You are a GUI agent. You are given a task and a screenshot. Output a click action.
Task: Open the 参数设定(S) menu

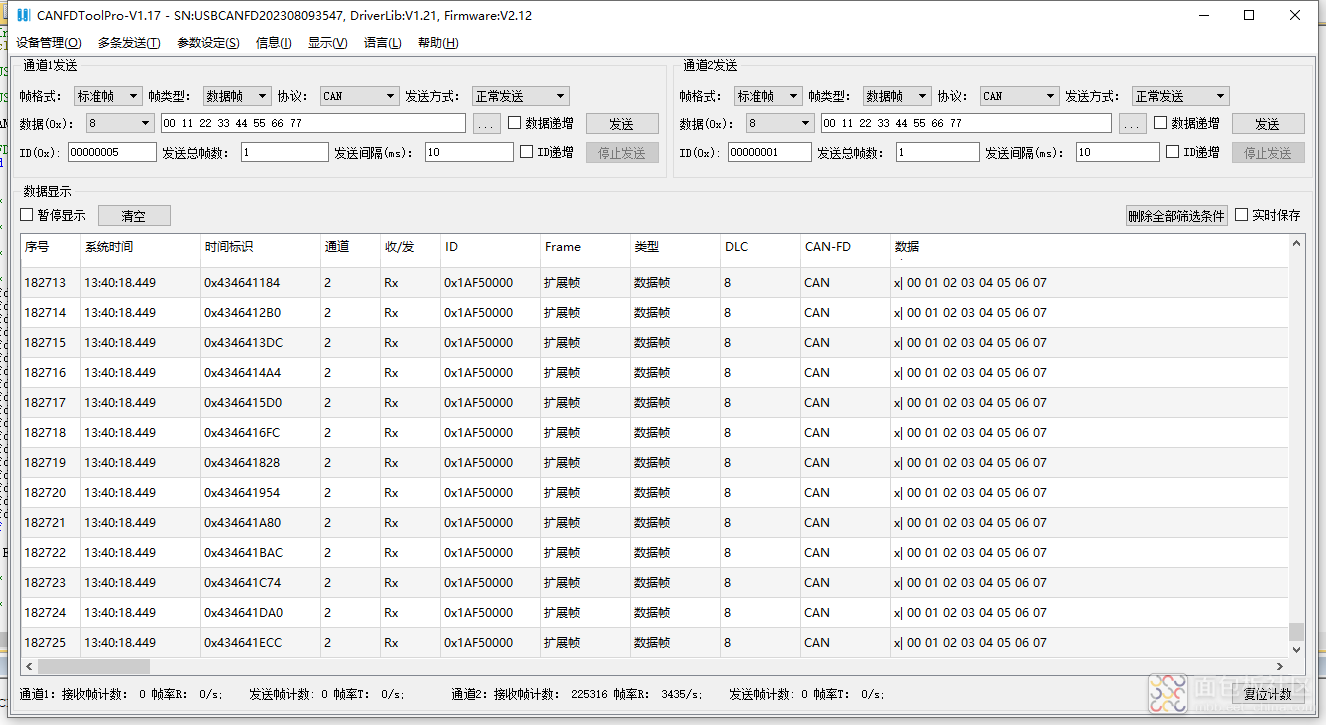pyautogui.click(x=208, y=43)
